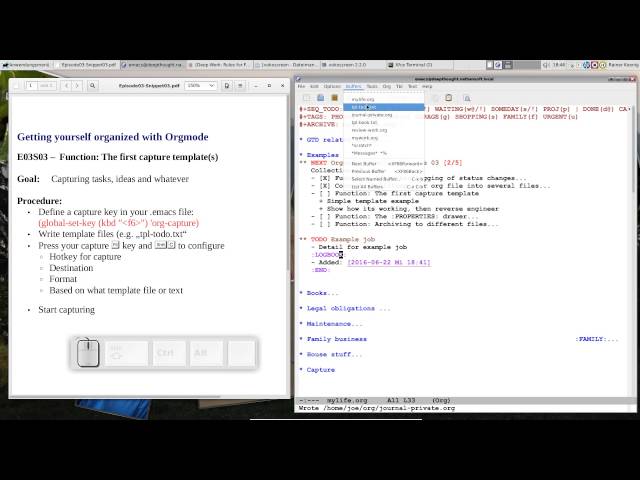Image resolution: width=640 pixels, height=480 pixels.
Task: Click the new file icon in Emacs toolbar
Action: coord(307,98)
